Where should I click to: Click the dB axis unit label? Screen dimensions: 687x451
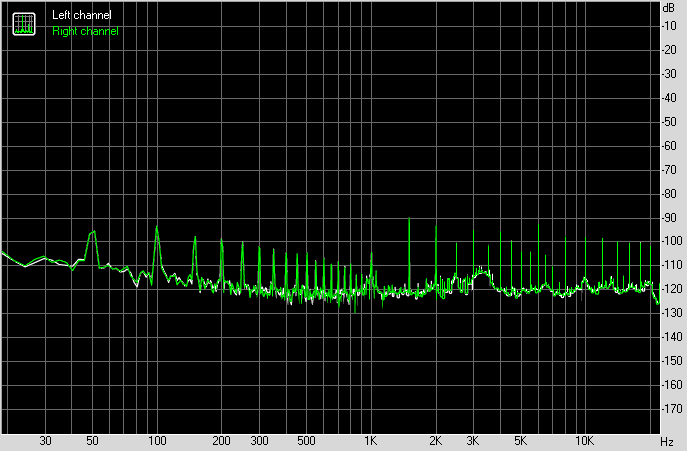pos(669,8)
